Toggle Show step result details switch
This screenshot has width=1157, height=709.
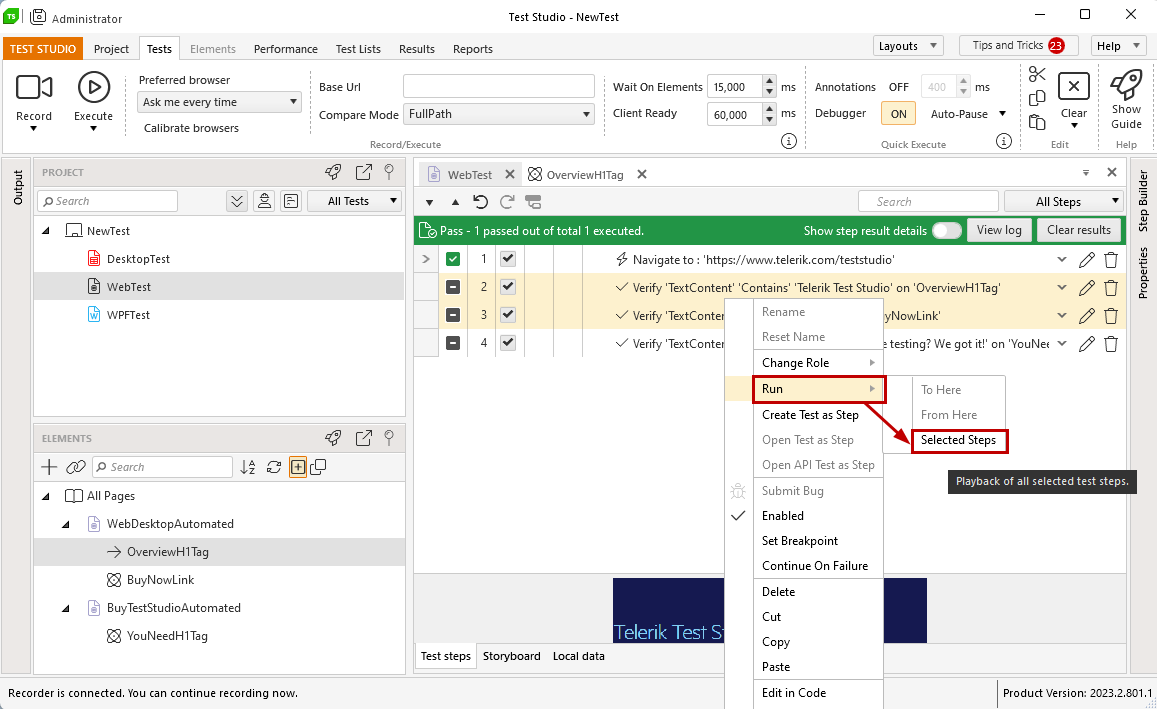947,230
